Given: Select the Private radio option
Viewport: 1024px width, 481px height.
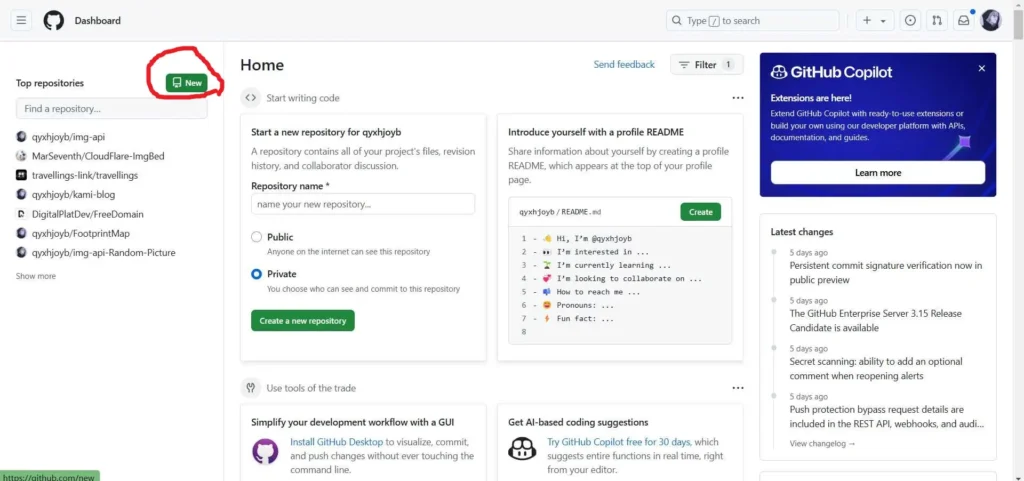Looking at the screenshot, I should tap(257, 273).
